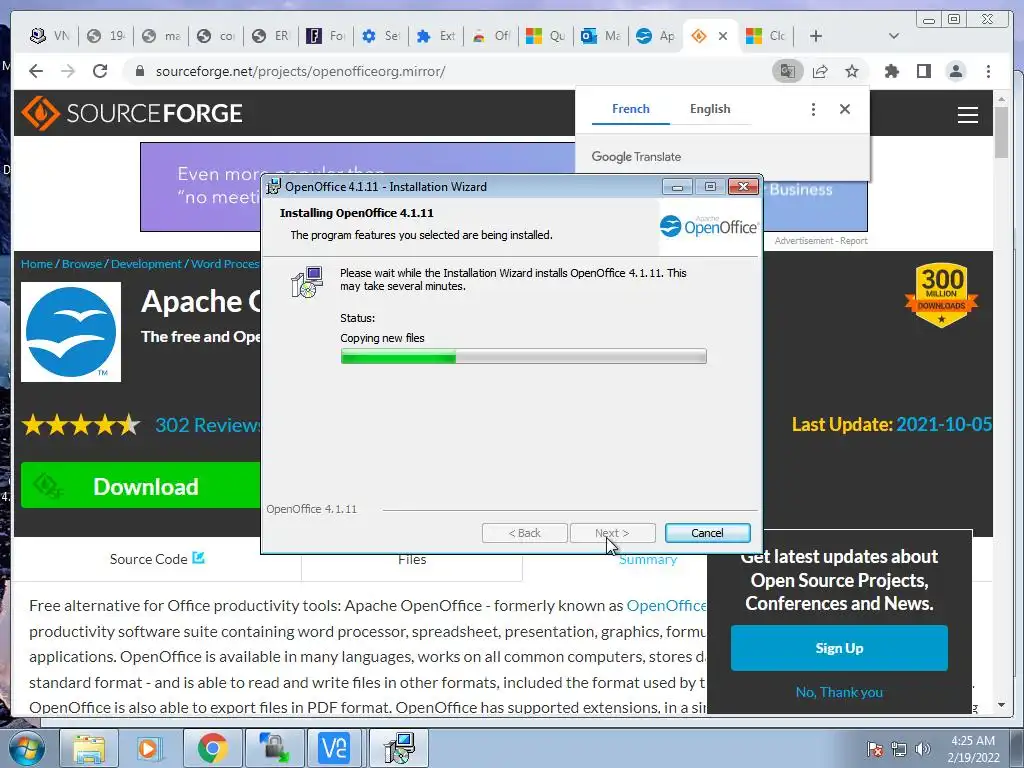Click the site security padlock icon

pyautogui.click(x=139, y=71)
